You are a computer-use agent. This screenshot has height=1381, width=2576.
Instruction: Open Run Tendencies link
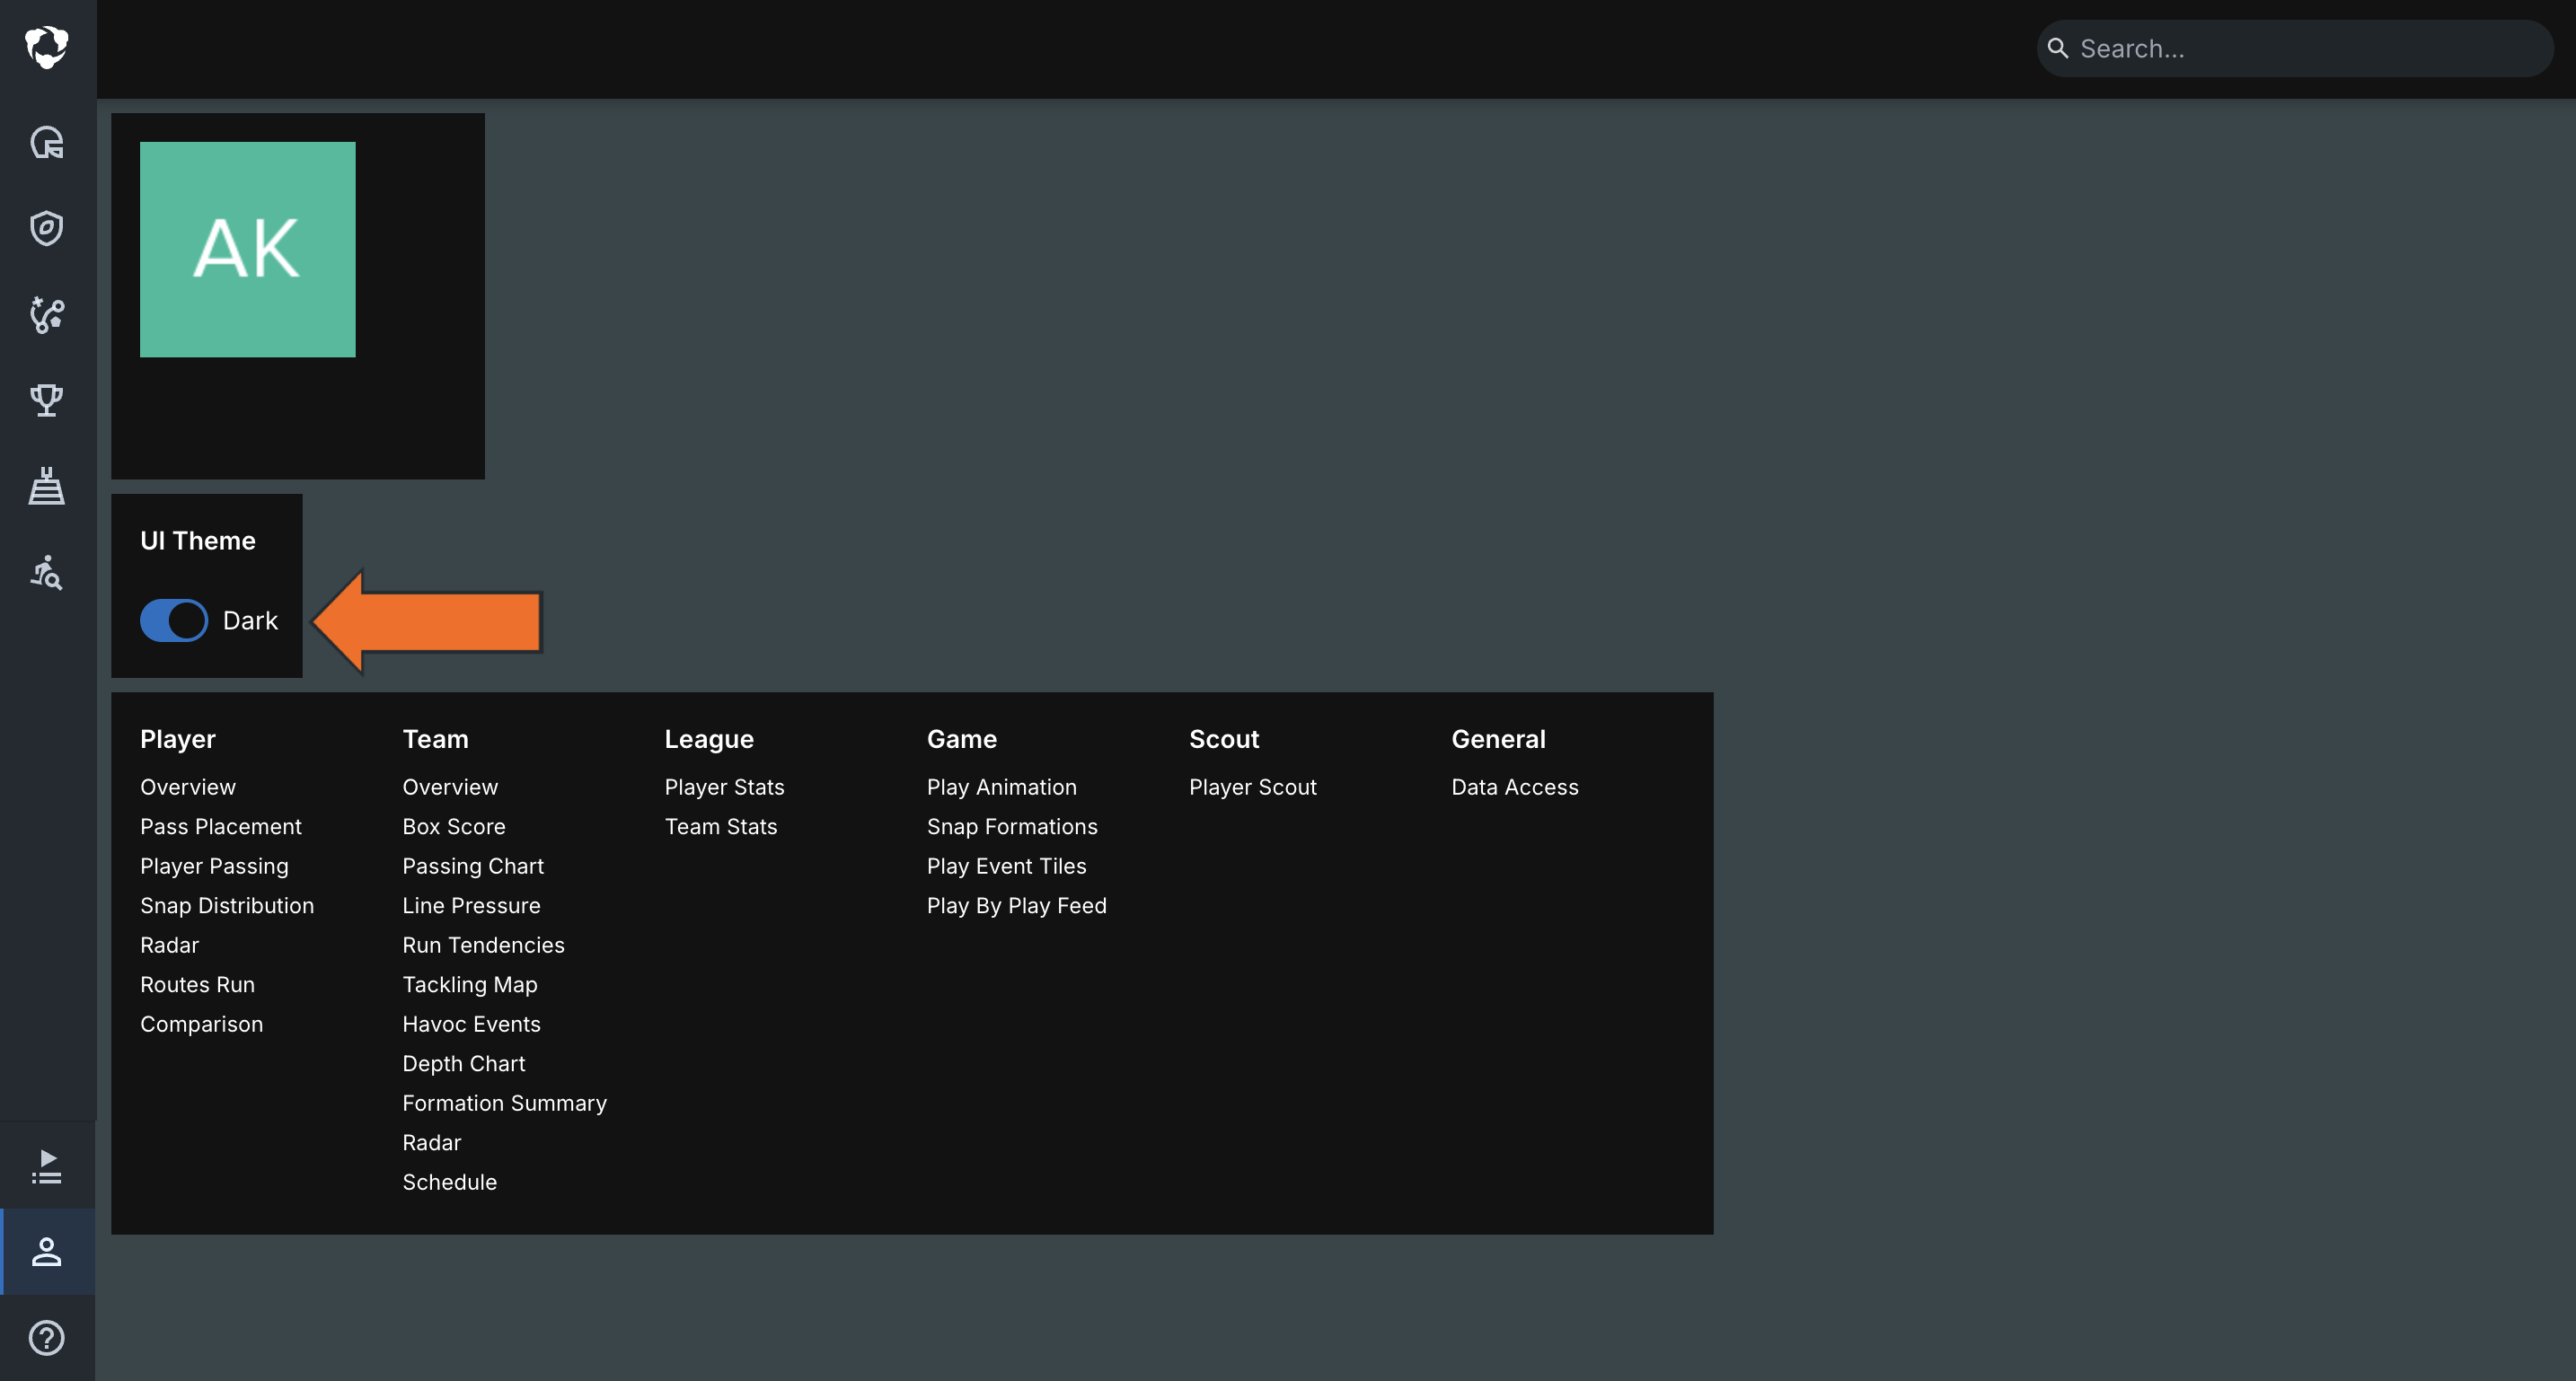click(483, 945)
